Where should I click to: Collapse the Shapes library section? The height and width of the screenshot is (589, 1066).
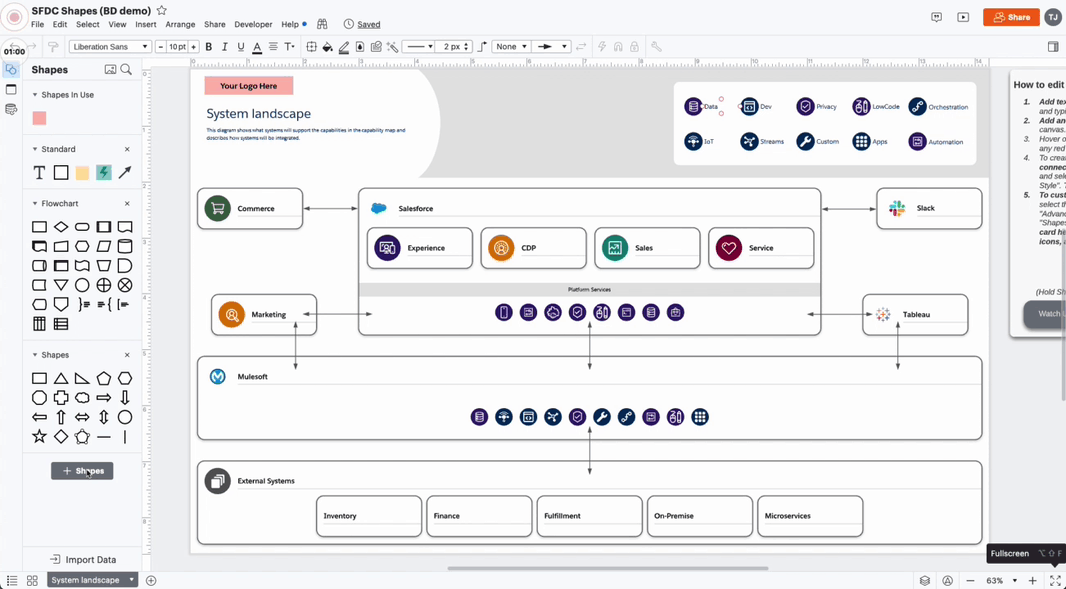[x=35, y=355]
